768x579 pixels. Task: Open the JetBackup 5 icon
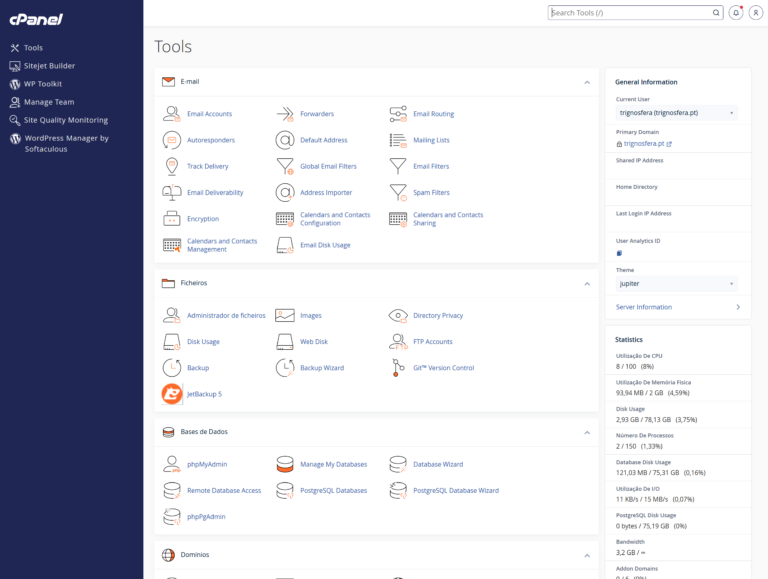point(172,394)
